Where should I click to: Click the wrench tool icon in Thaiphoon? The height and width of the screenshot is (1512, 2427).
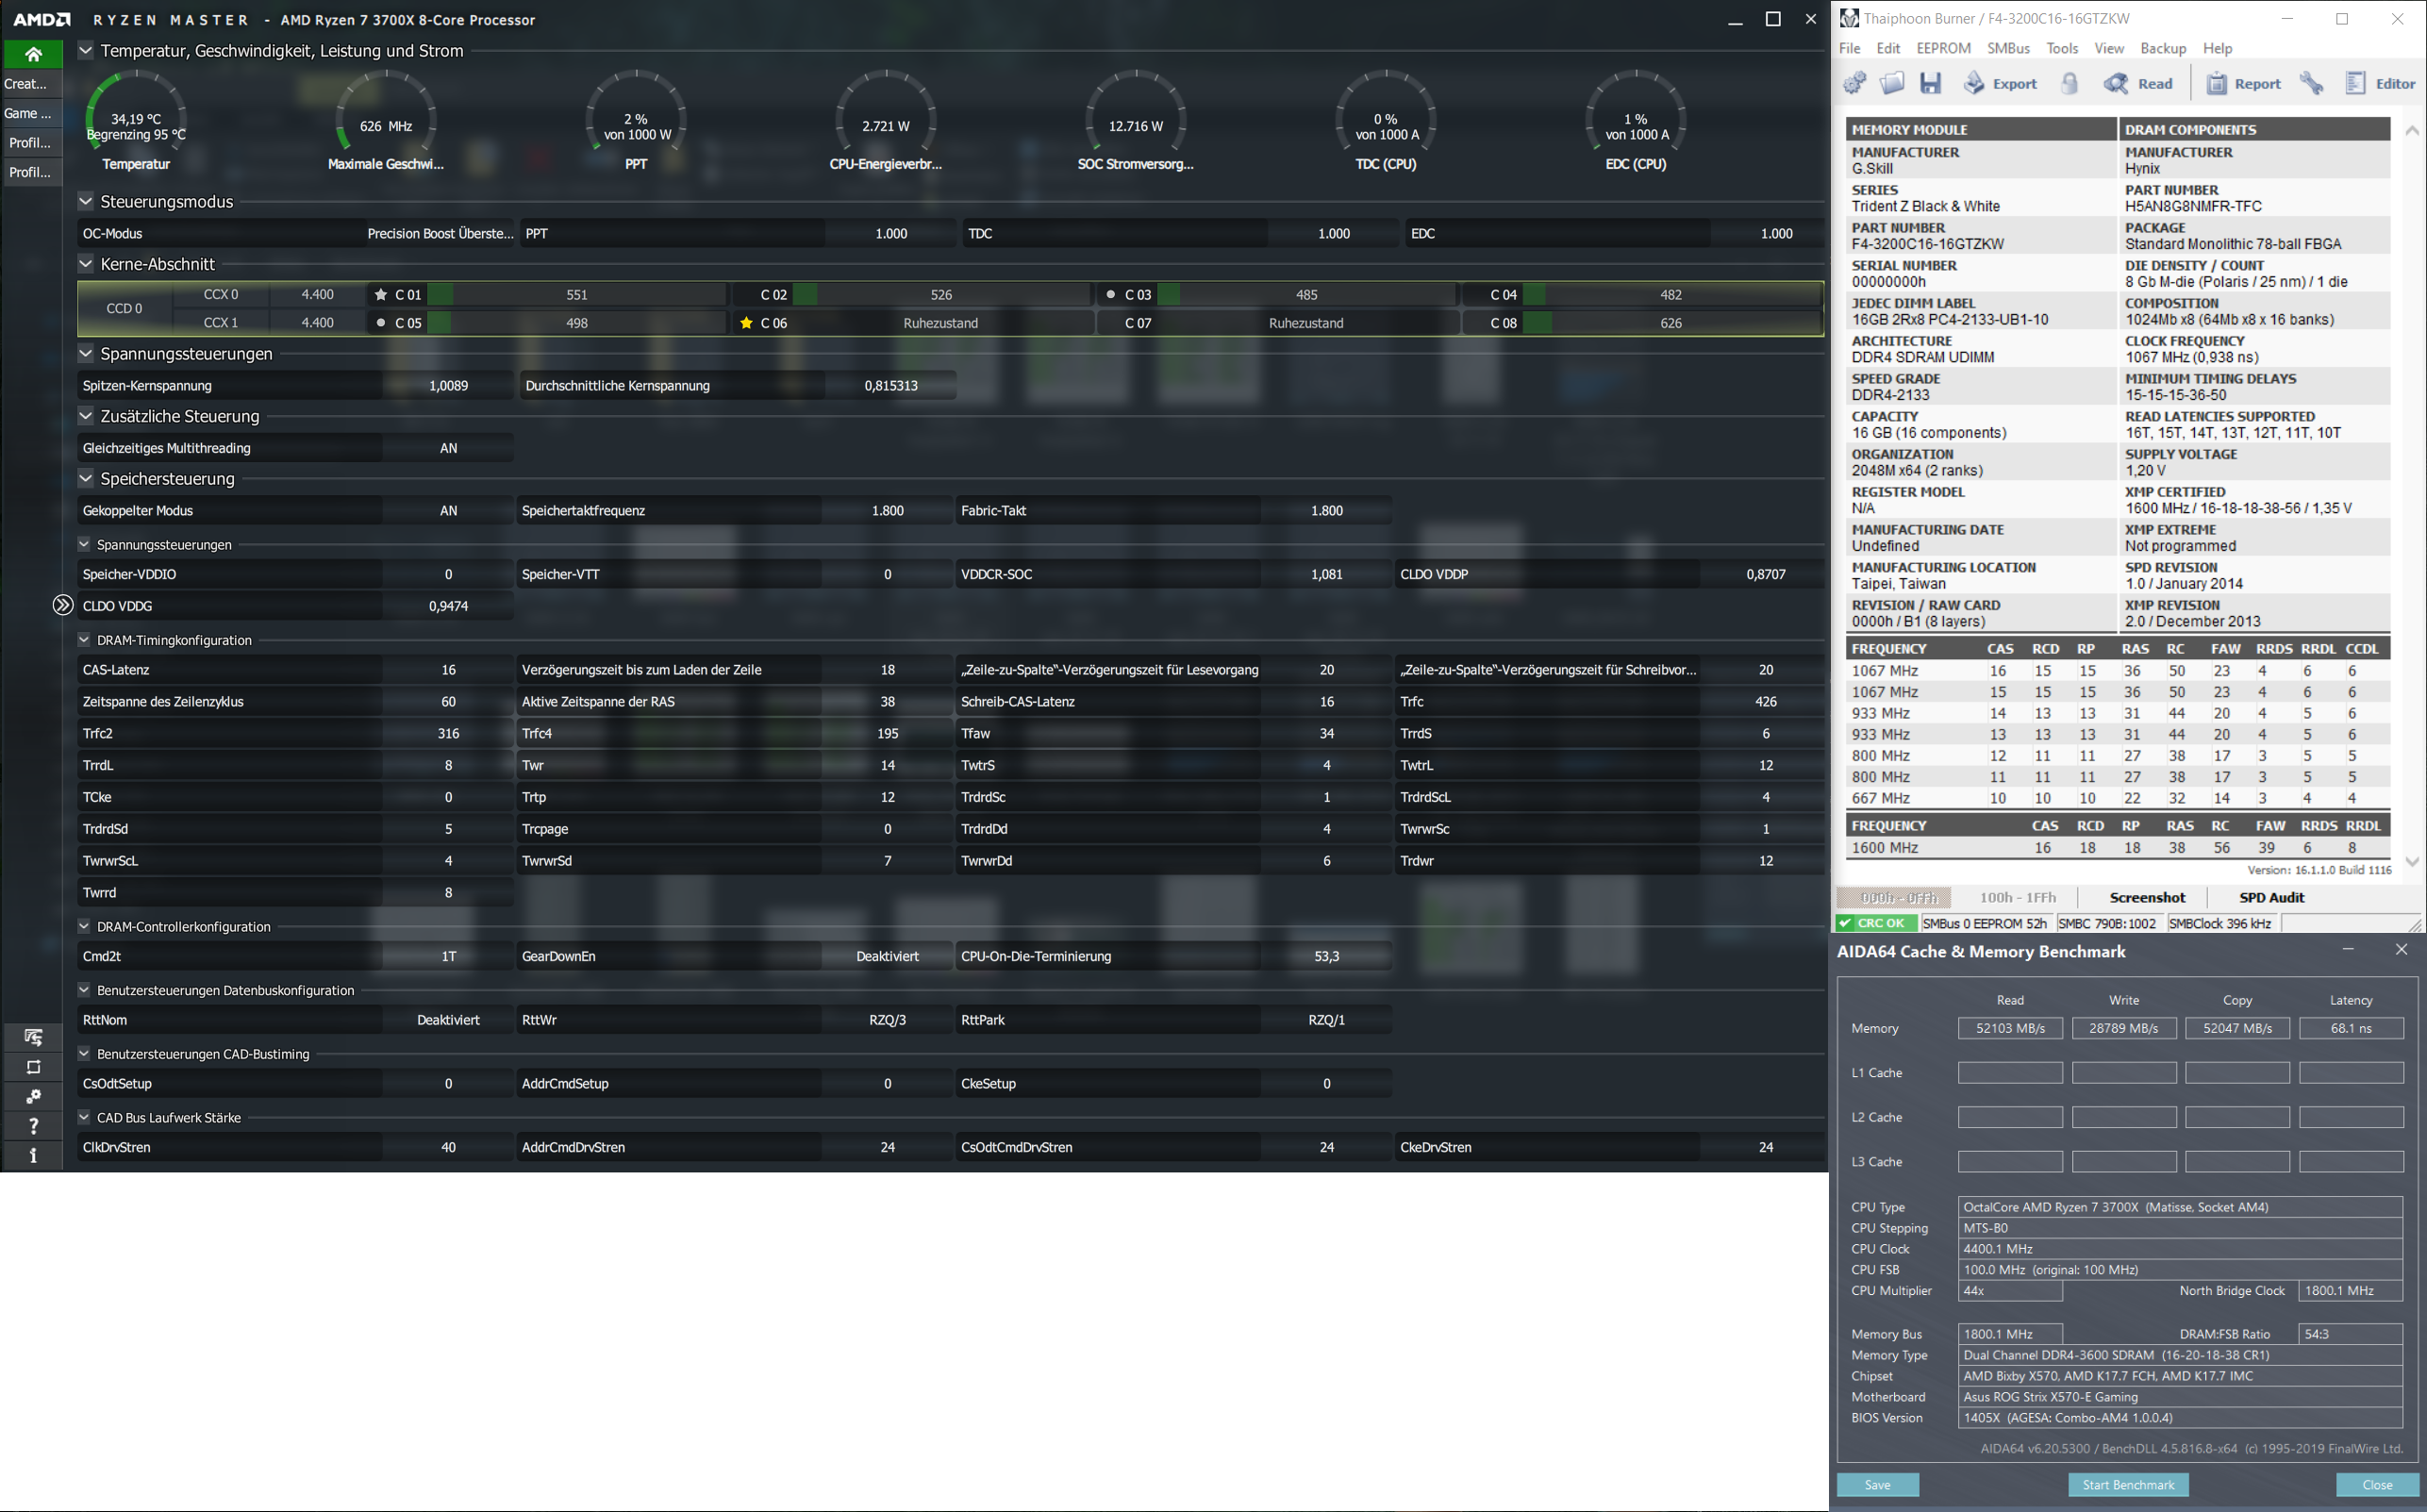click(2311, 84)
